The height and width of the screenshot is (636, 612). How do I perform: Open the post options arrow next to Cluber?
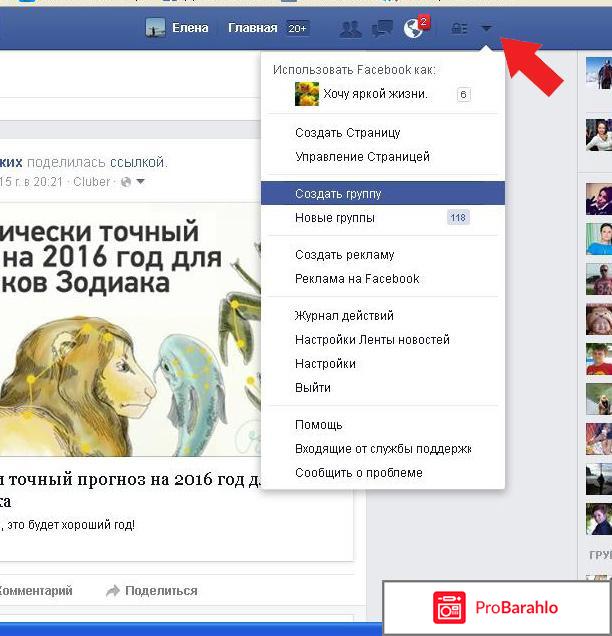140,181
